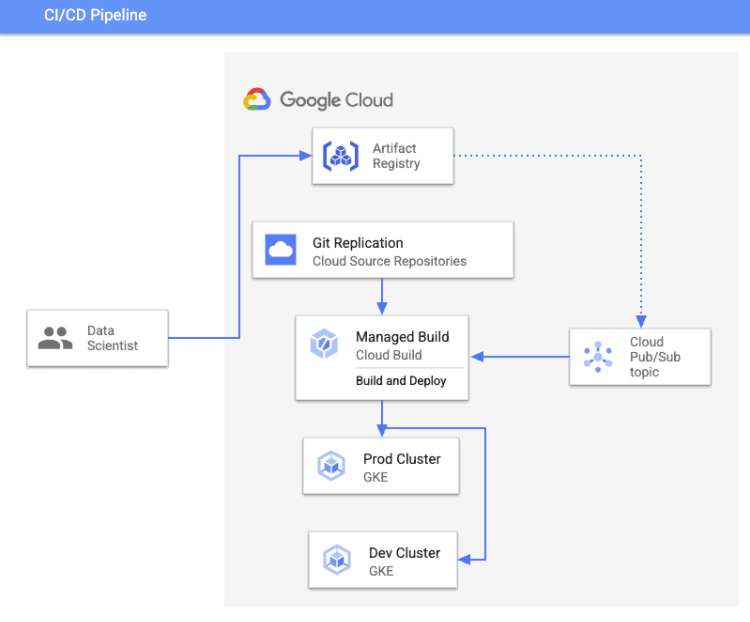Click the Google Cloud logo icon
Image resolution: width=750 pixels, height=622 pixels.
pos(257,100)
